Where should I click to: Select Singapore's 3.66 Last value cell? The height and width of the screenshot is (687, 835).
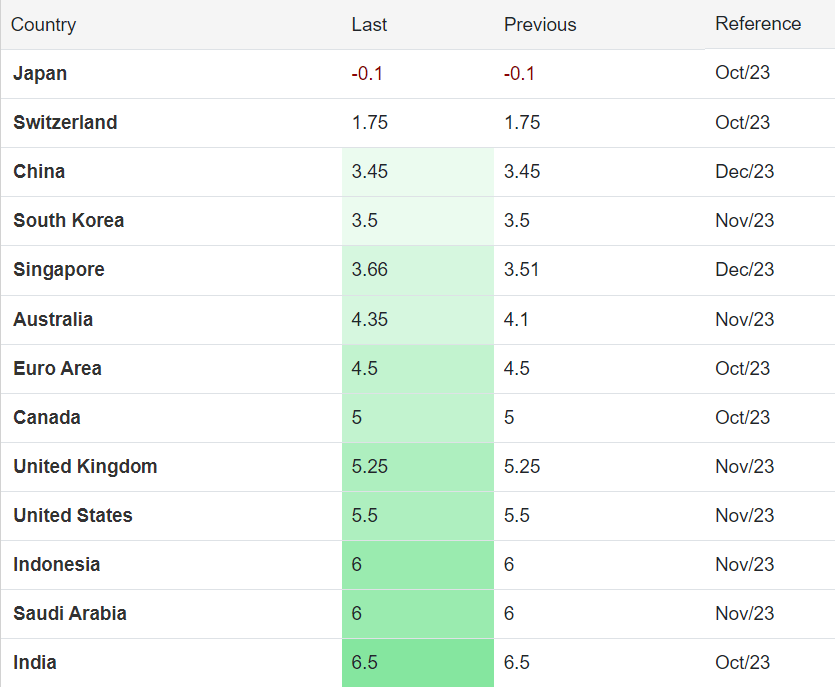[x=418, y=270]
